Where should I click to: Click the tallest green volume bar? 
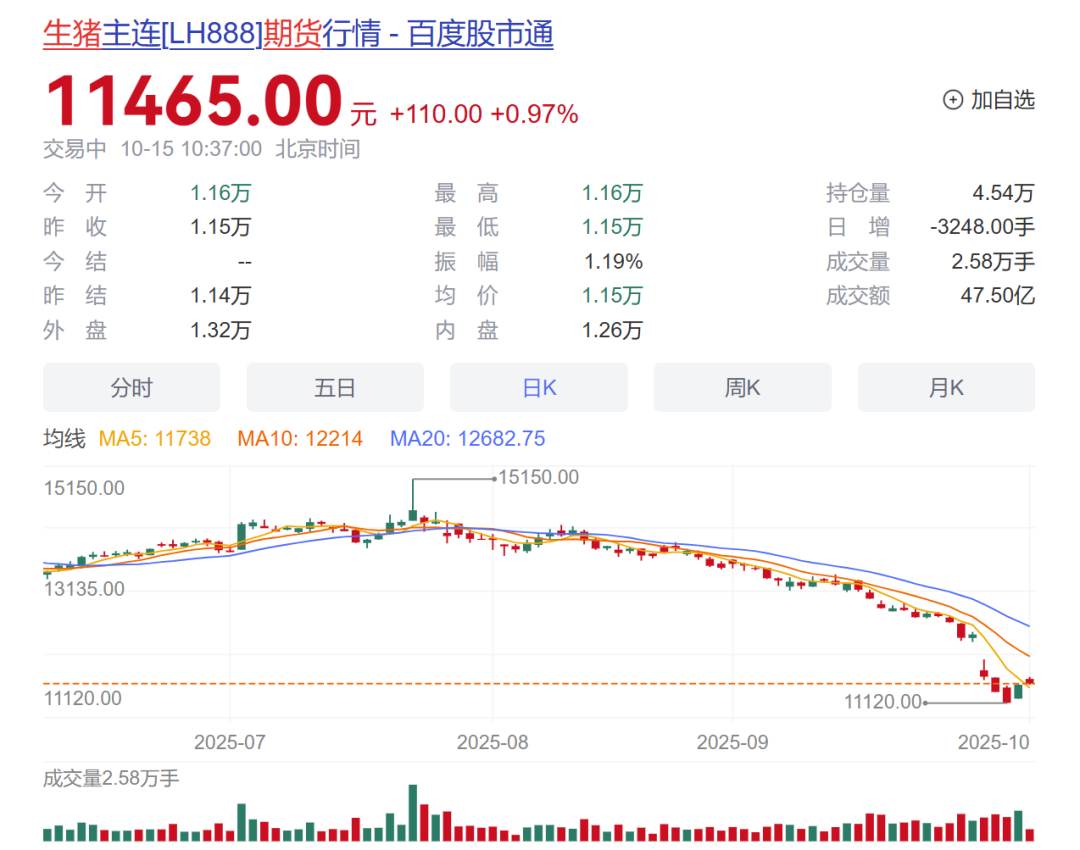tap(412, 813)
